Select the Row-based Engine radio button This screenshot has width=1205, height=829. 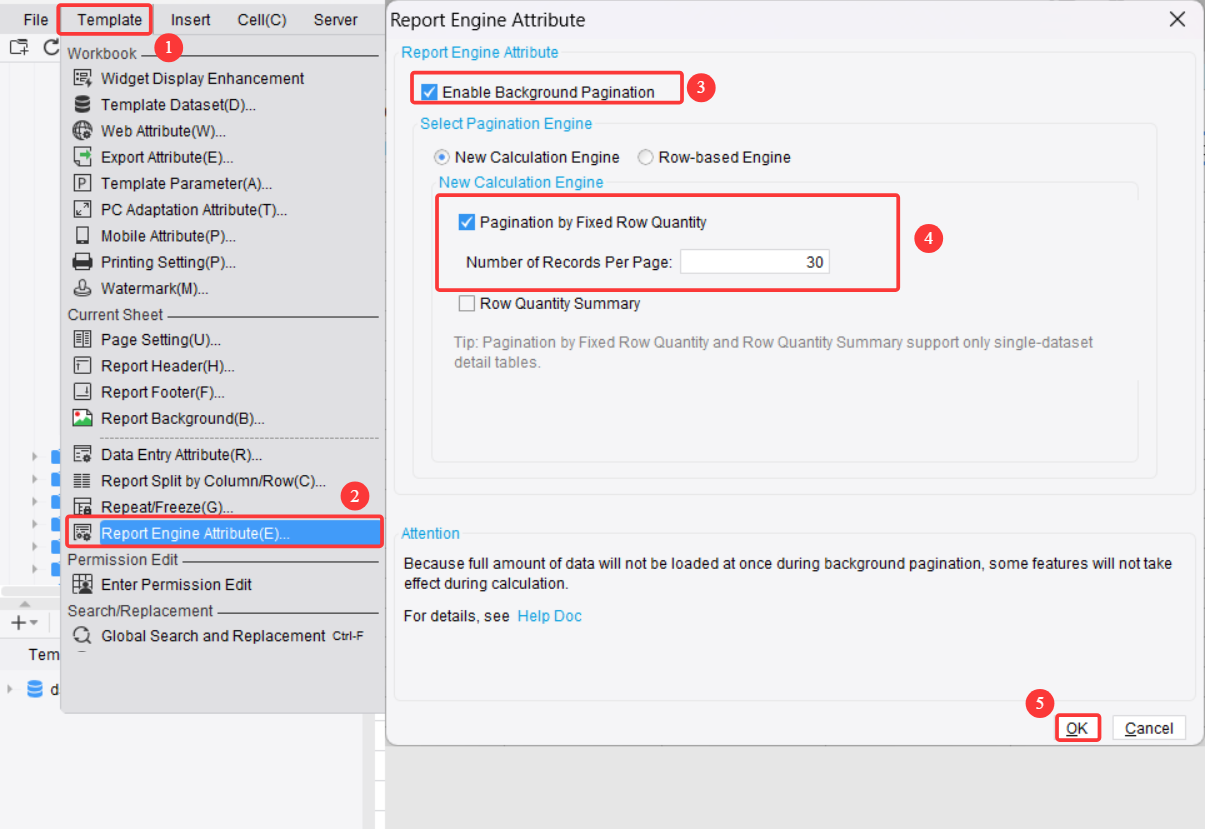[x=645, y=157]
